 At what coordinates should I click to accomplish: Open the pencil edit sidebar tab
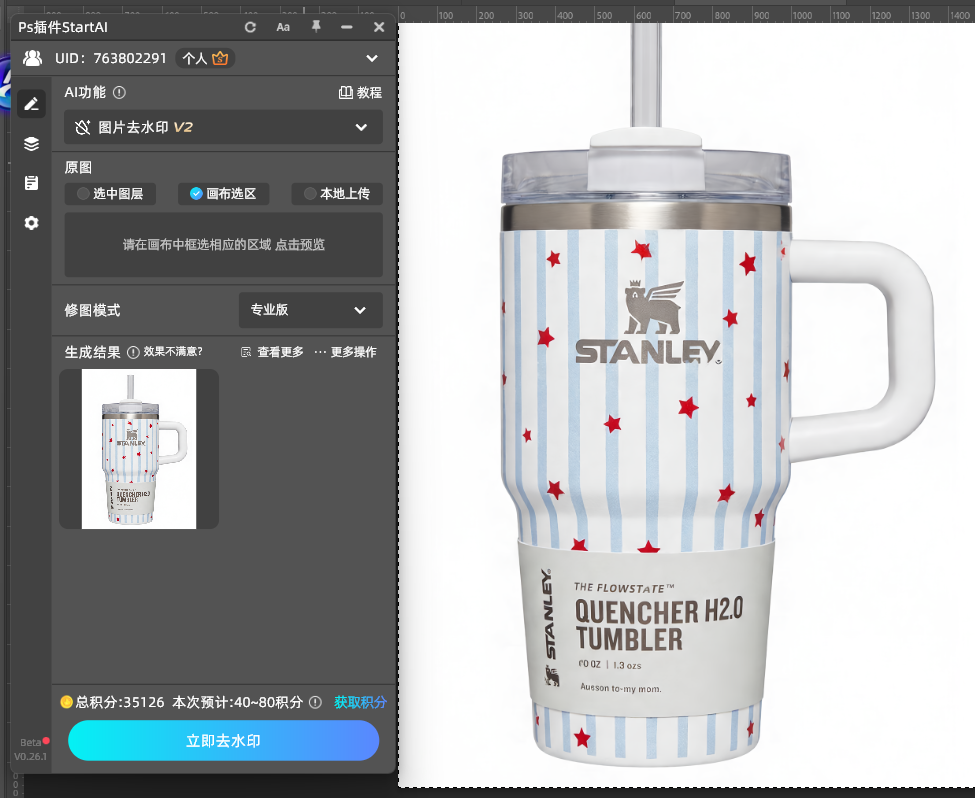[x=31, y=104]
